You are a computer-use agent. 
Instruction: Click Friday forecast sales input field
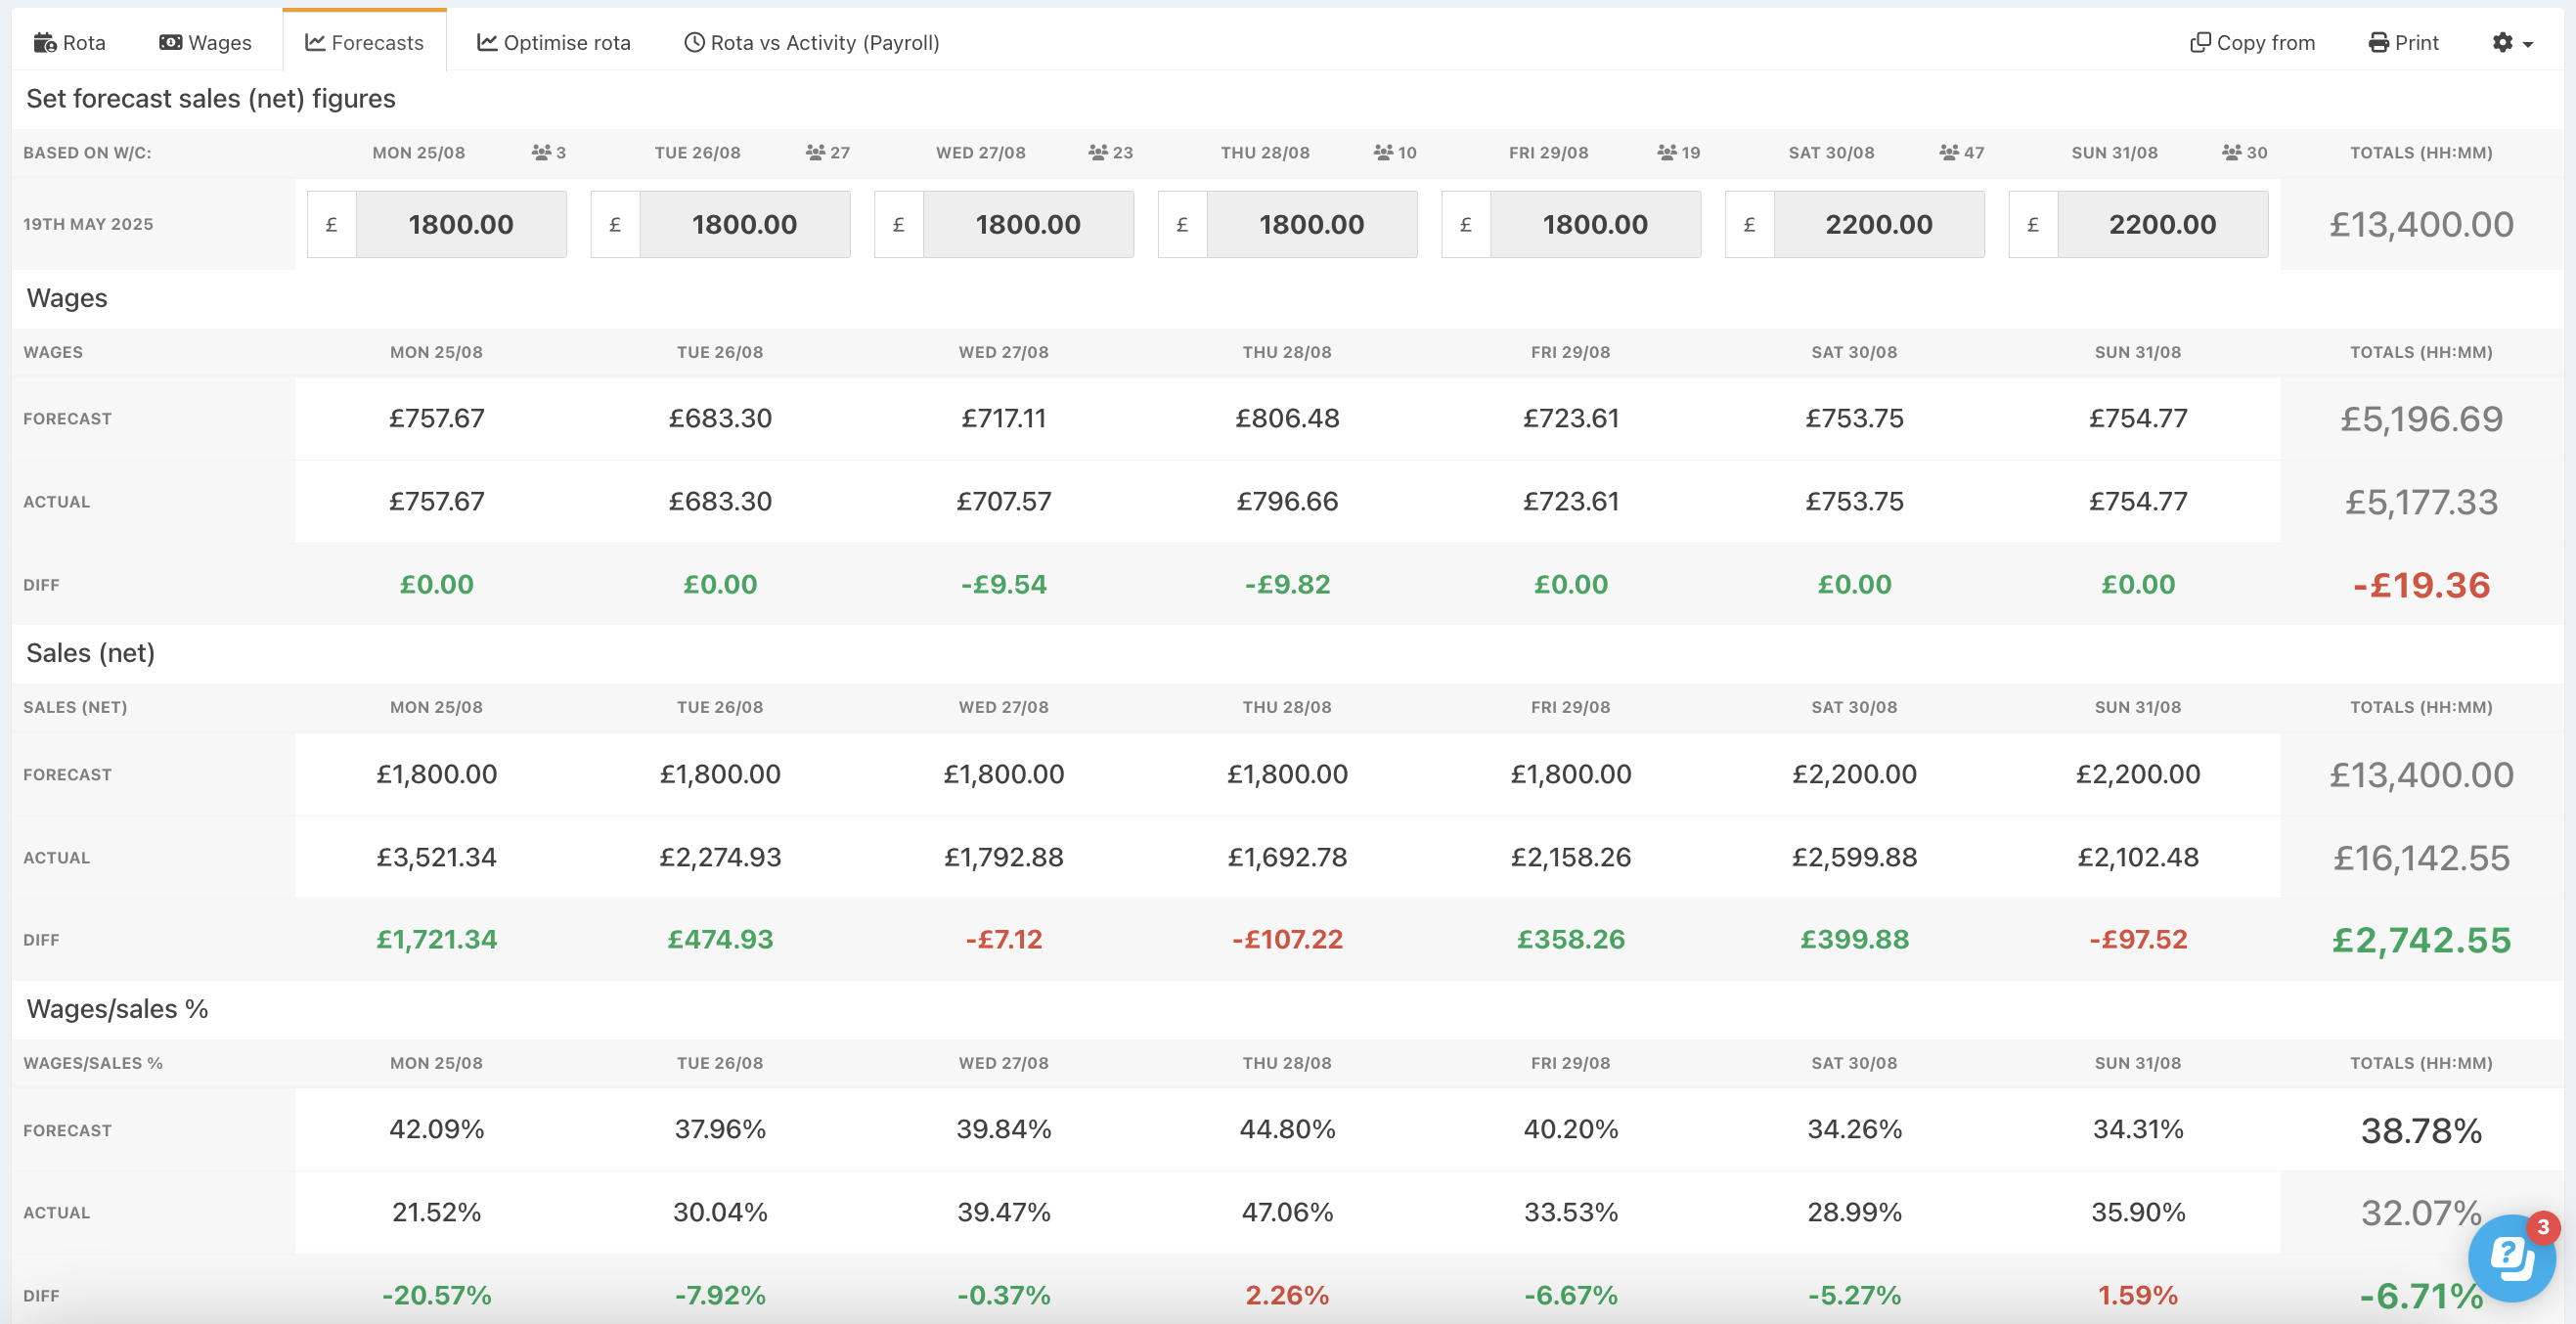[x=1595, y=224]
